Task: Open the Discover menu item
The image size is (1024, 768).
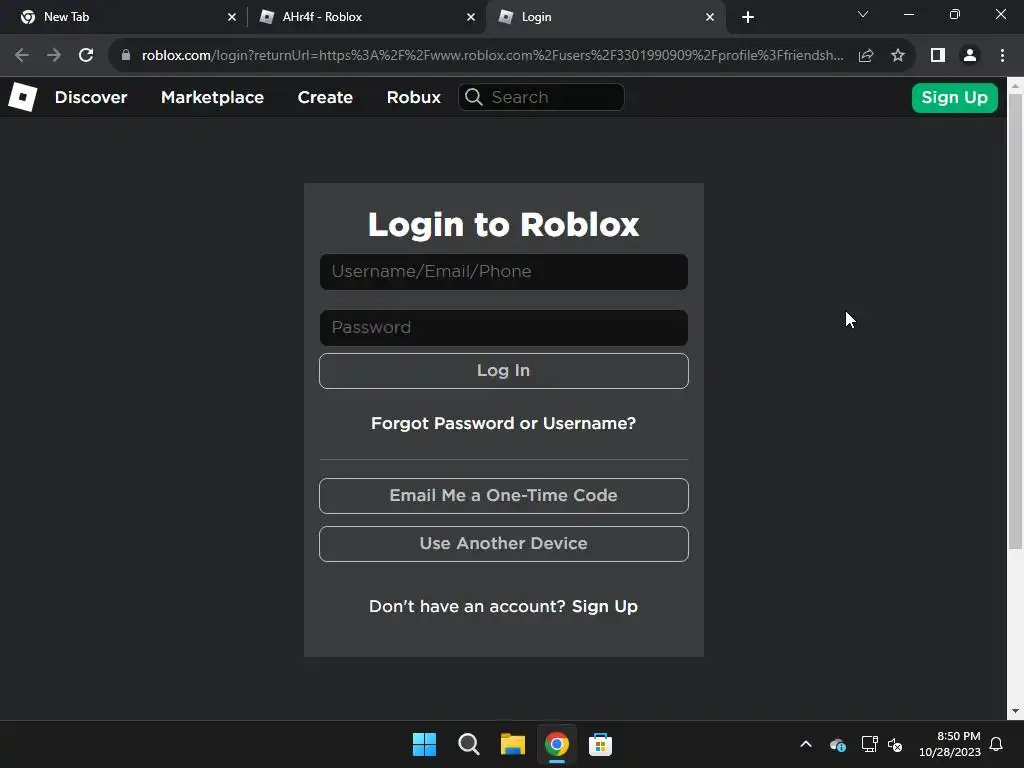Action: coord(91,97)
